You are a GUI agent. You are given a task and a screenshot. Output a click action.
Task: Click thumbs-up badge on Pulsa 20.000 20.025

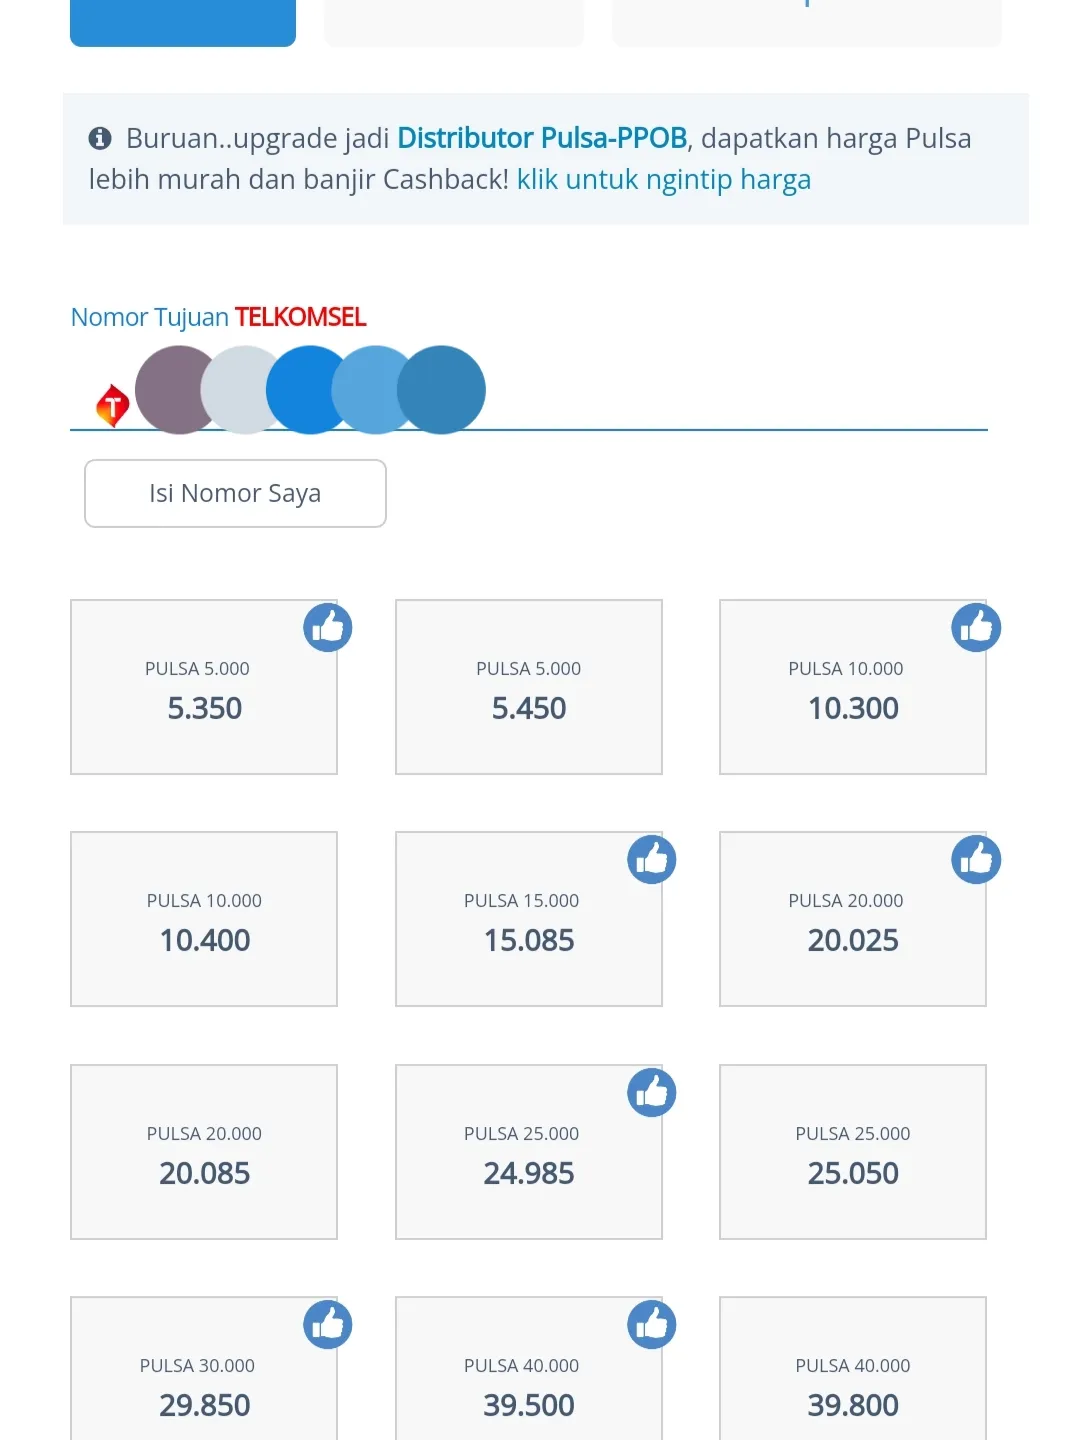click(976, 860)
